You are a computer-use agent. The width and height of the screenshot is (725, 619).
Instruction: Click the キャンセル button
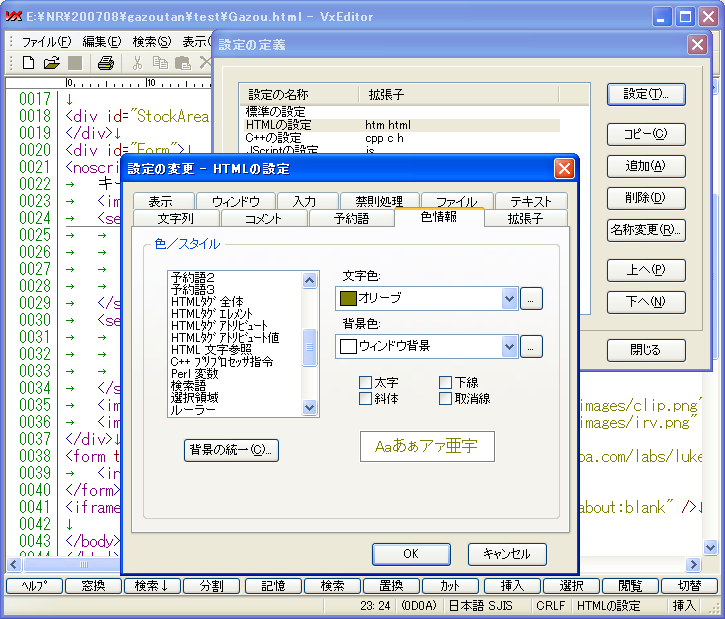tap(507, 554)
